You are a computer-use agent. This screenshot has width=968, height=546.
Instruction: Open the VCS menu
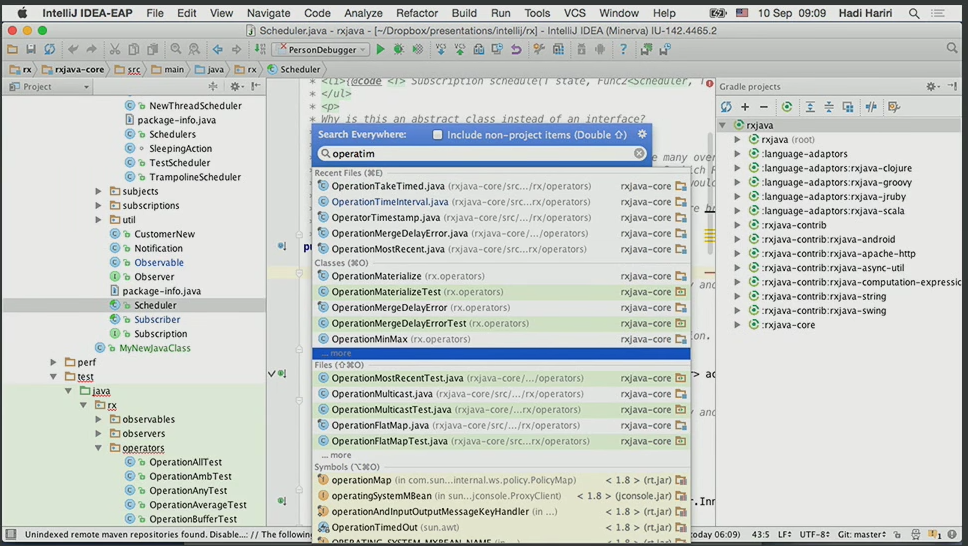tap(574, 13)
